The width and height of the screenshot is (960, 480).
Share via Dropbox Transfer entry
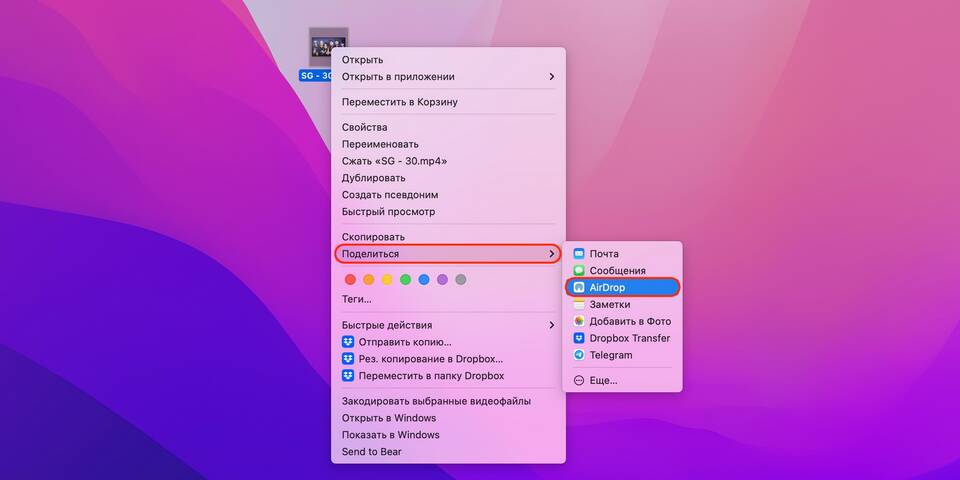(x=622, y=338)
